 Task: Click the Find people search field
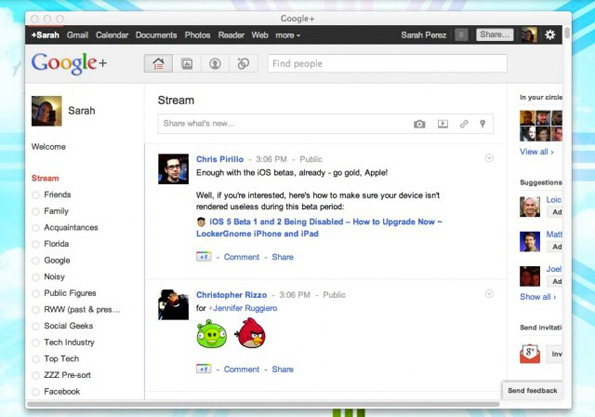tap(387, 63)
